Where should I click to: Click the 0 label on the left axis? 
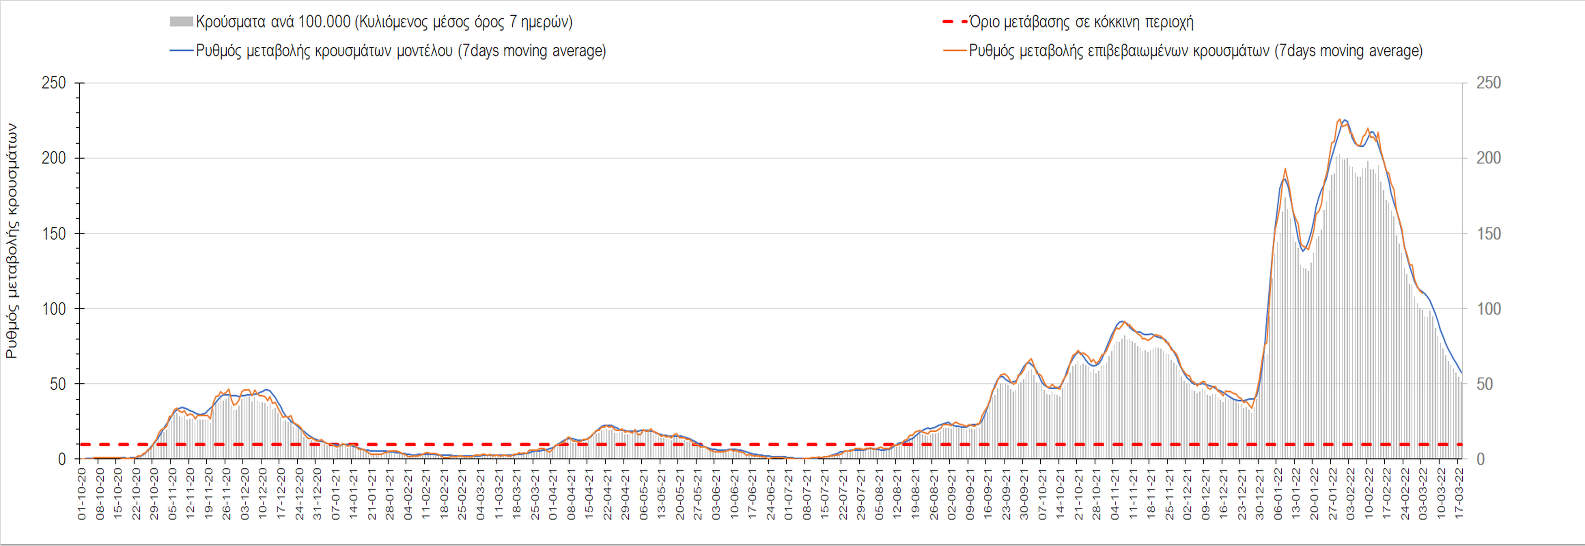pos(61,460)
